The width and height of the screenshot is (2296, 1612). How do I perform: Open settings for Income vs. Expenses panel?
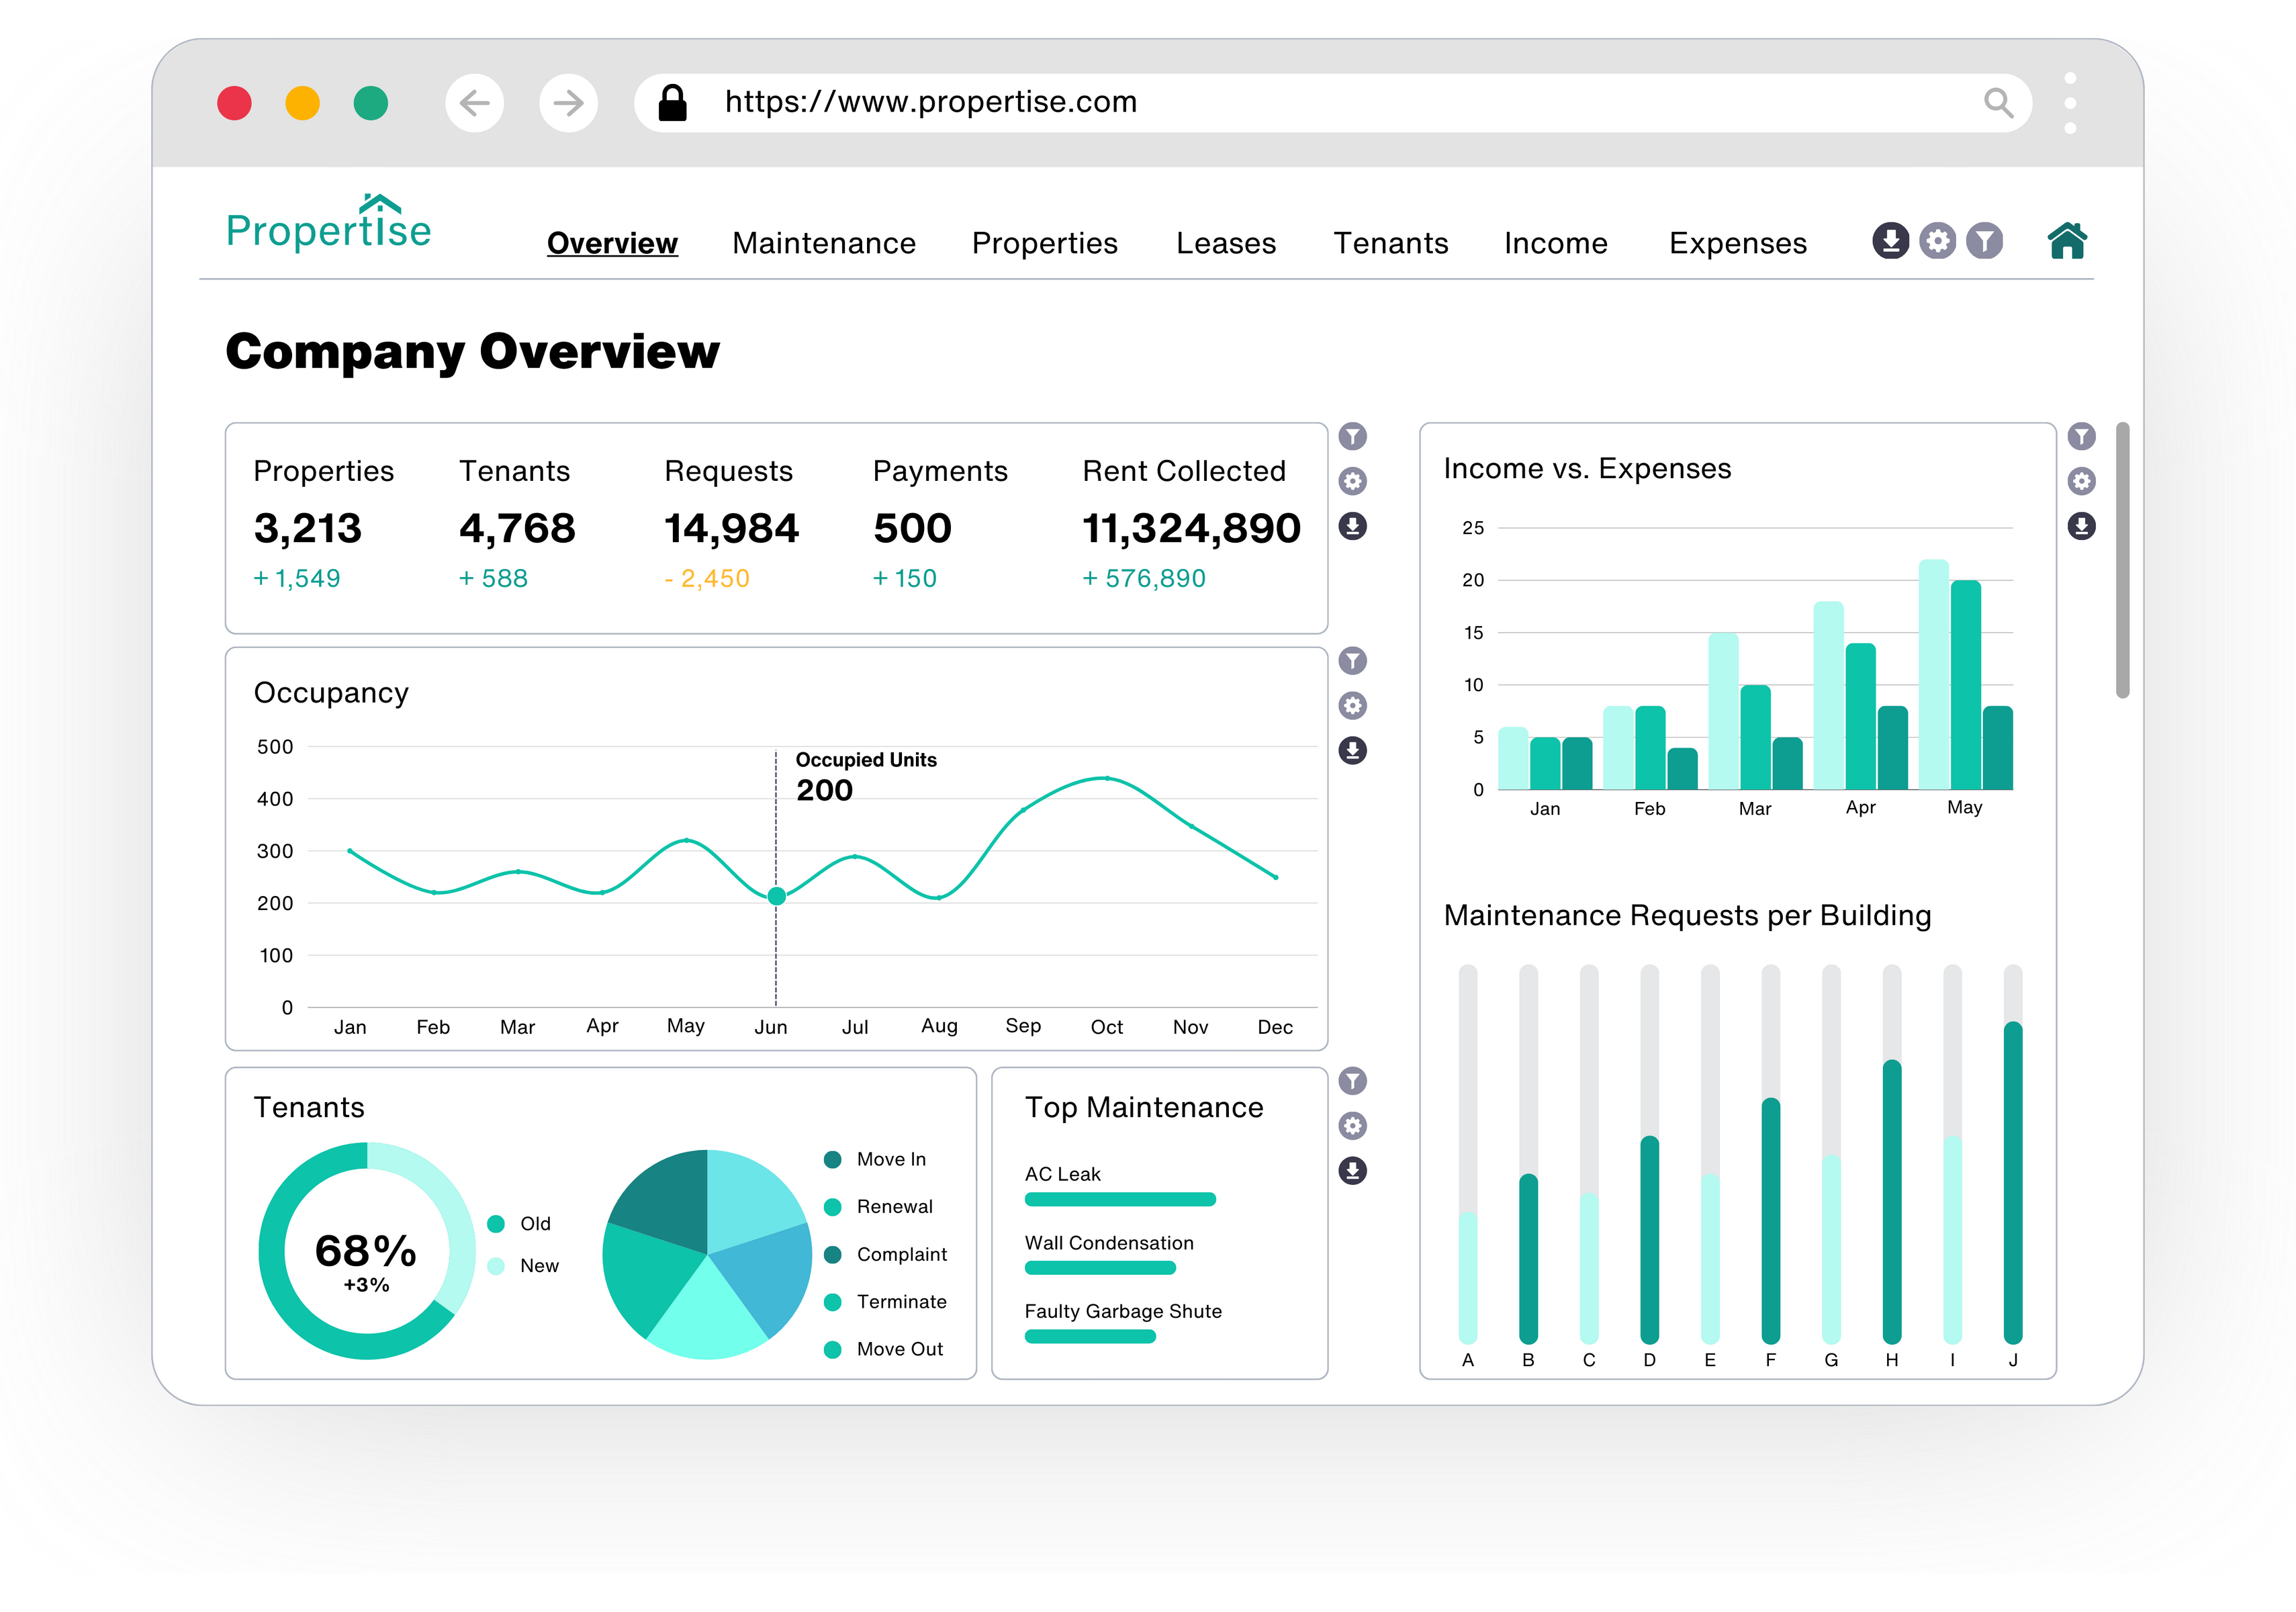(2081, 481)
